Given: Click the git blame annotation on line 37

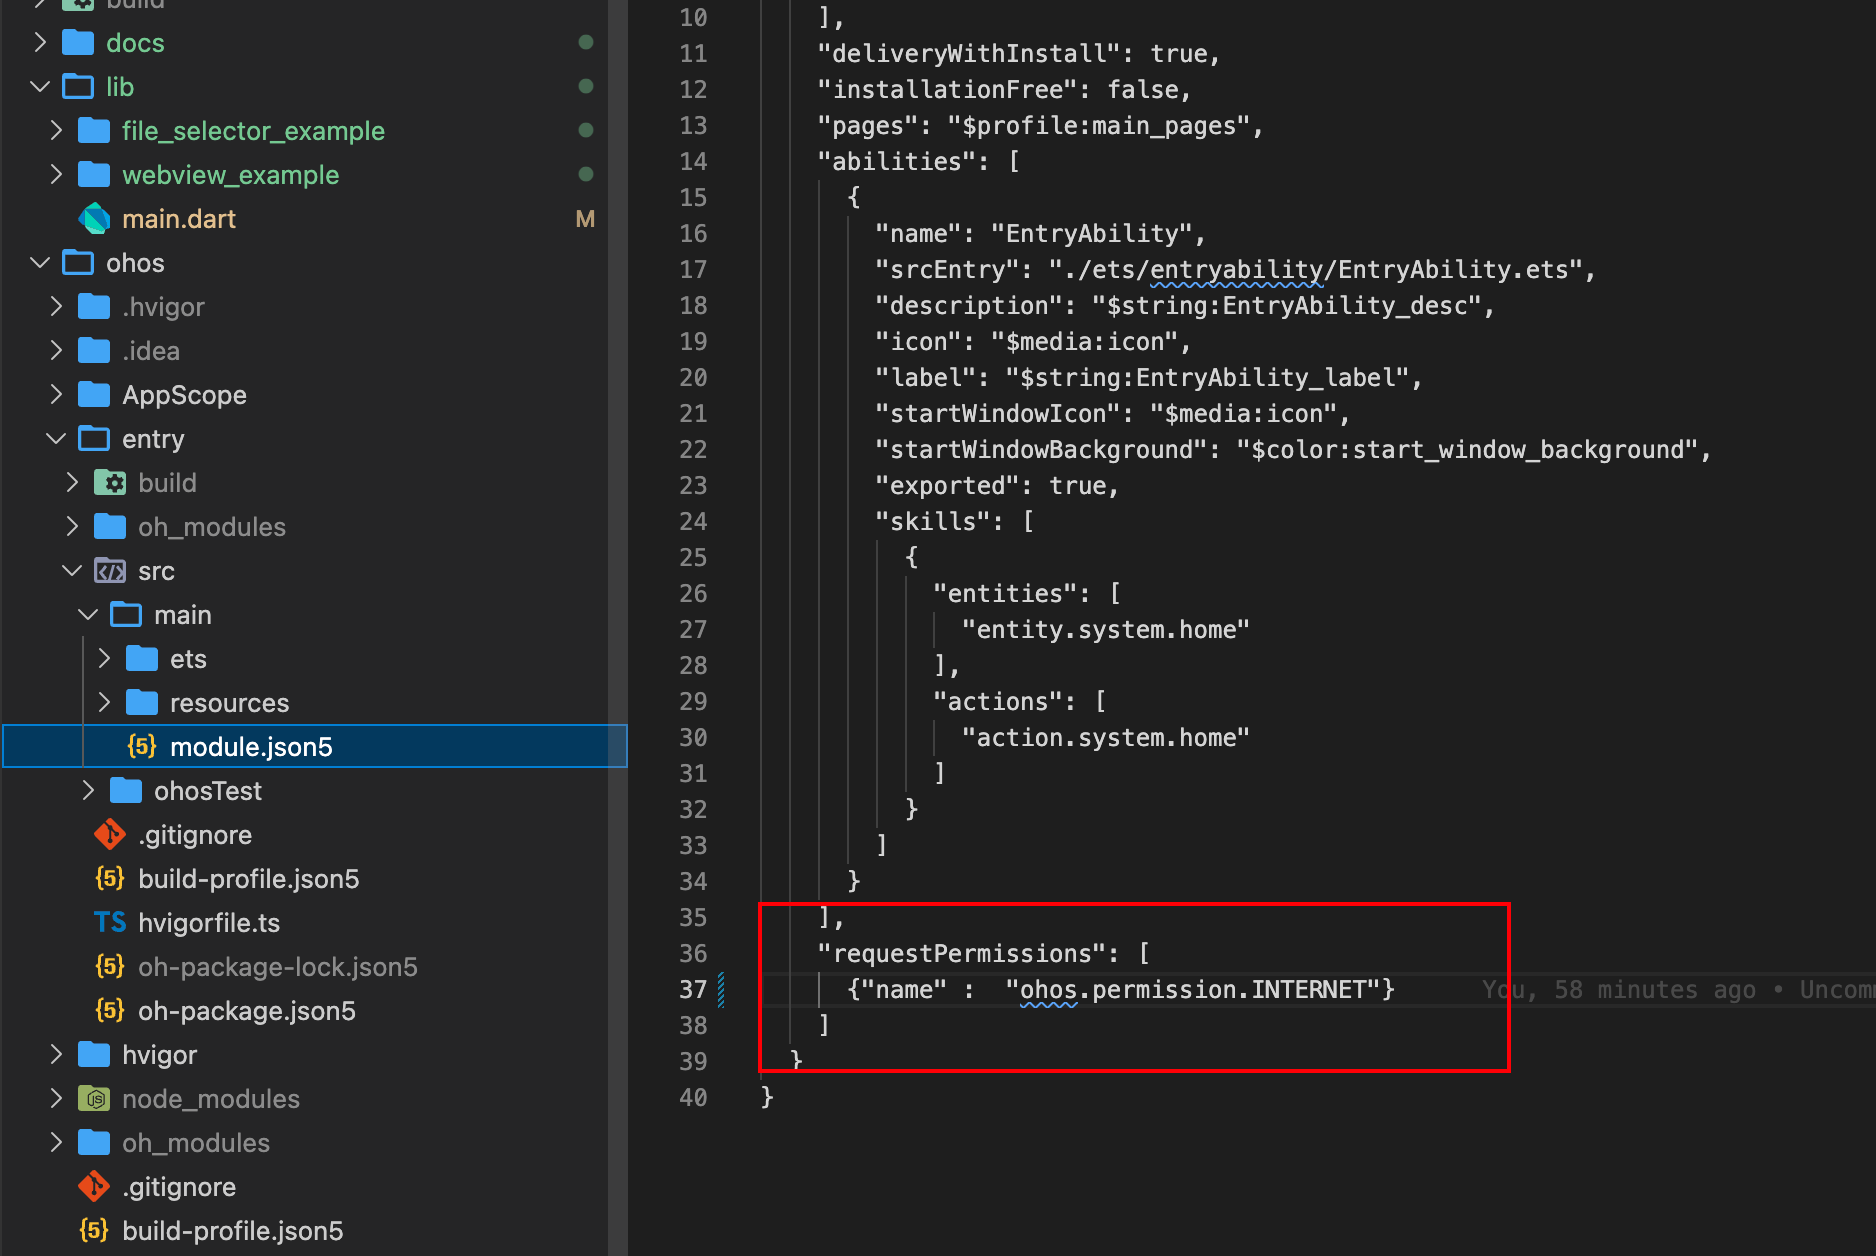Looking at the screenshot, I should click(x=1678, y=989).
